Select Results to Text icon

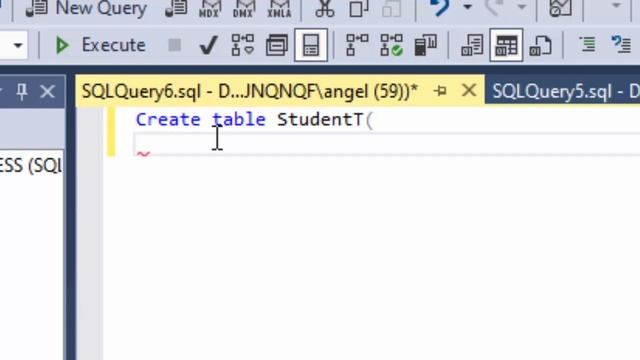tap(472, 45)
